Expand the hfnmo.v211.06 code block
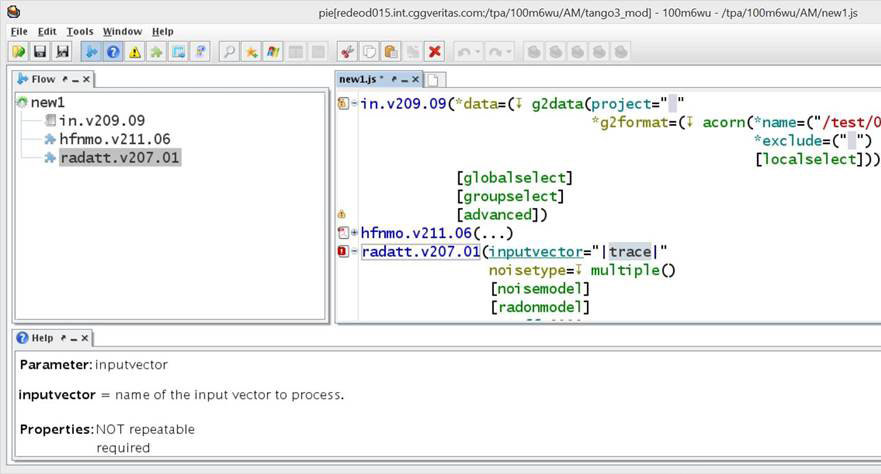The height and width of the screenshot is (474, 881). [355, 233]
